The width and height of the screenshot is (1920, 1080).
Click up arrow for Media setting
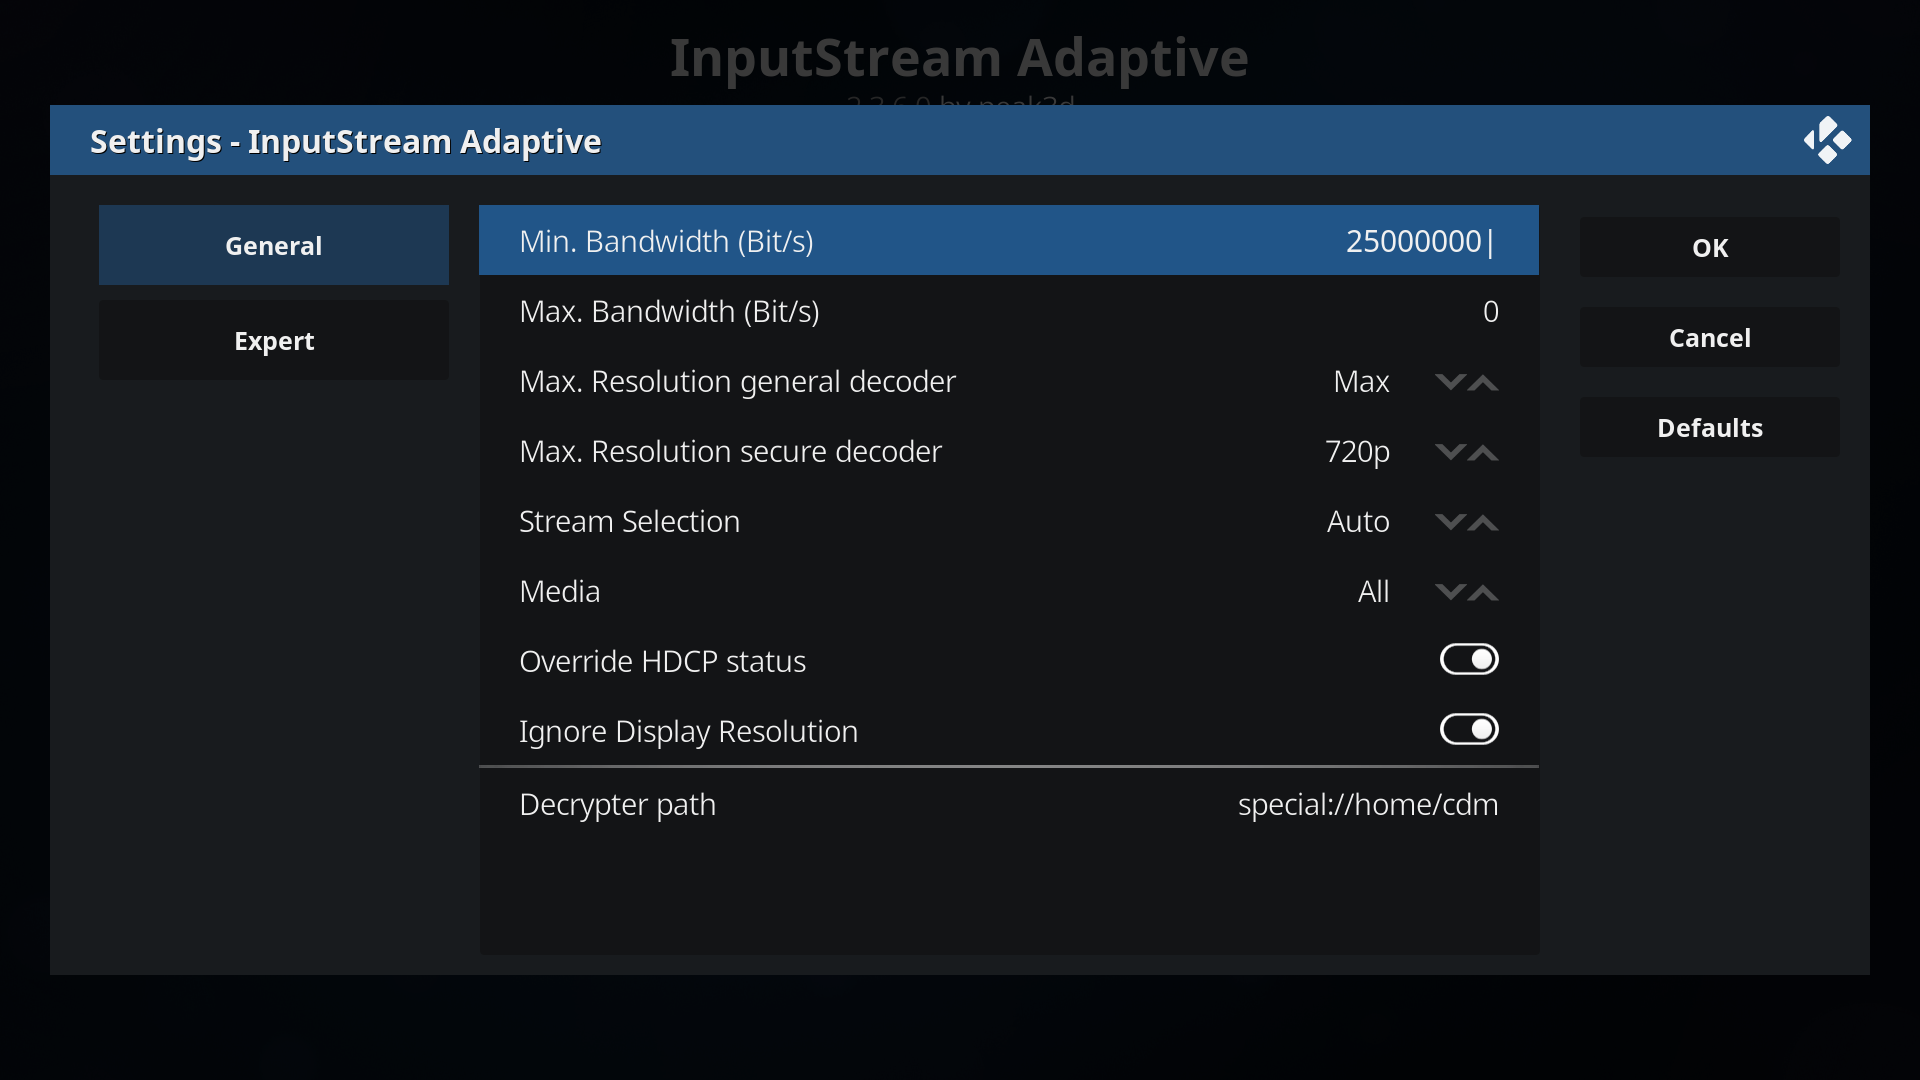coord(1483,592)
